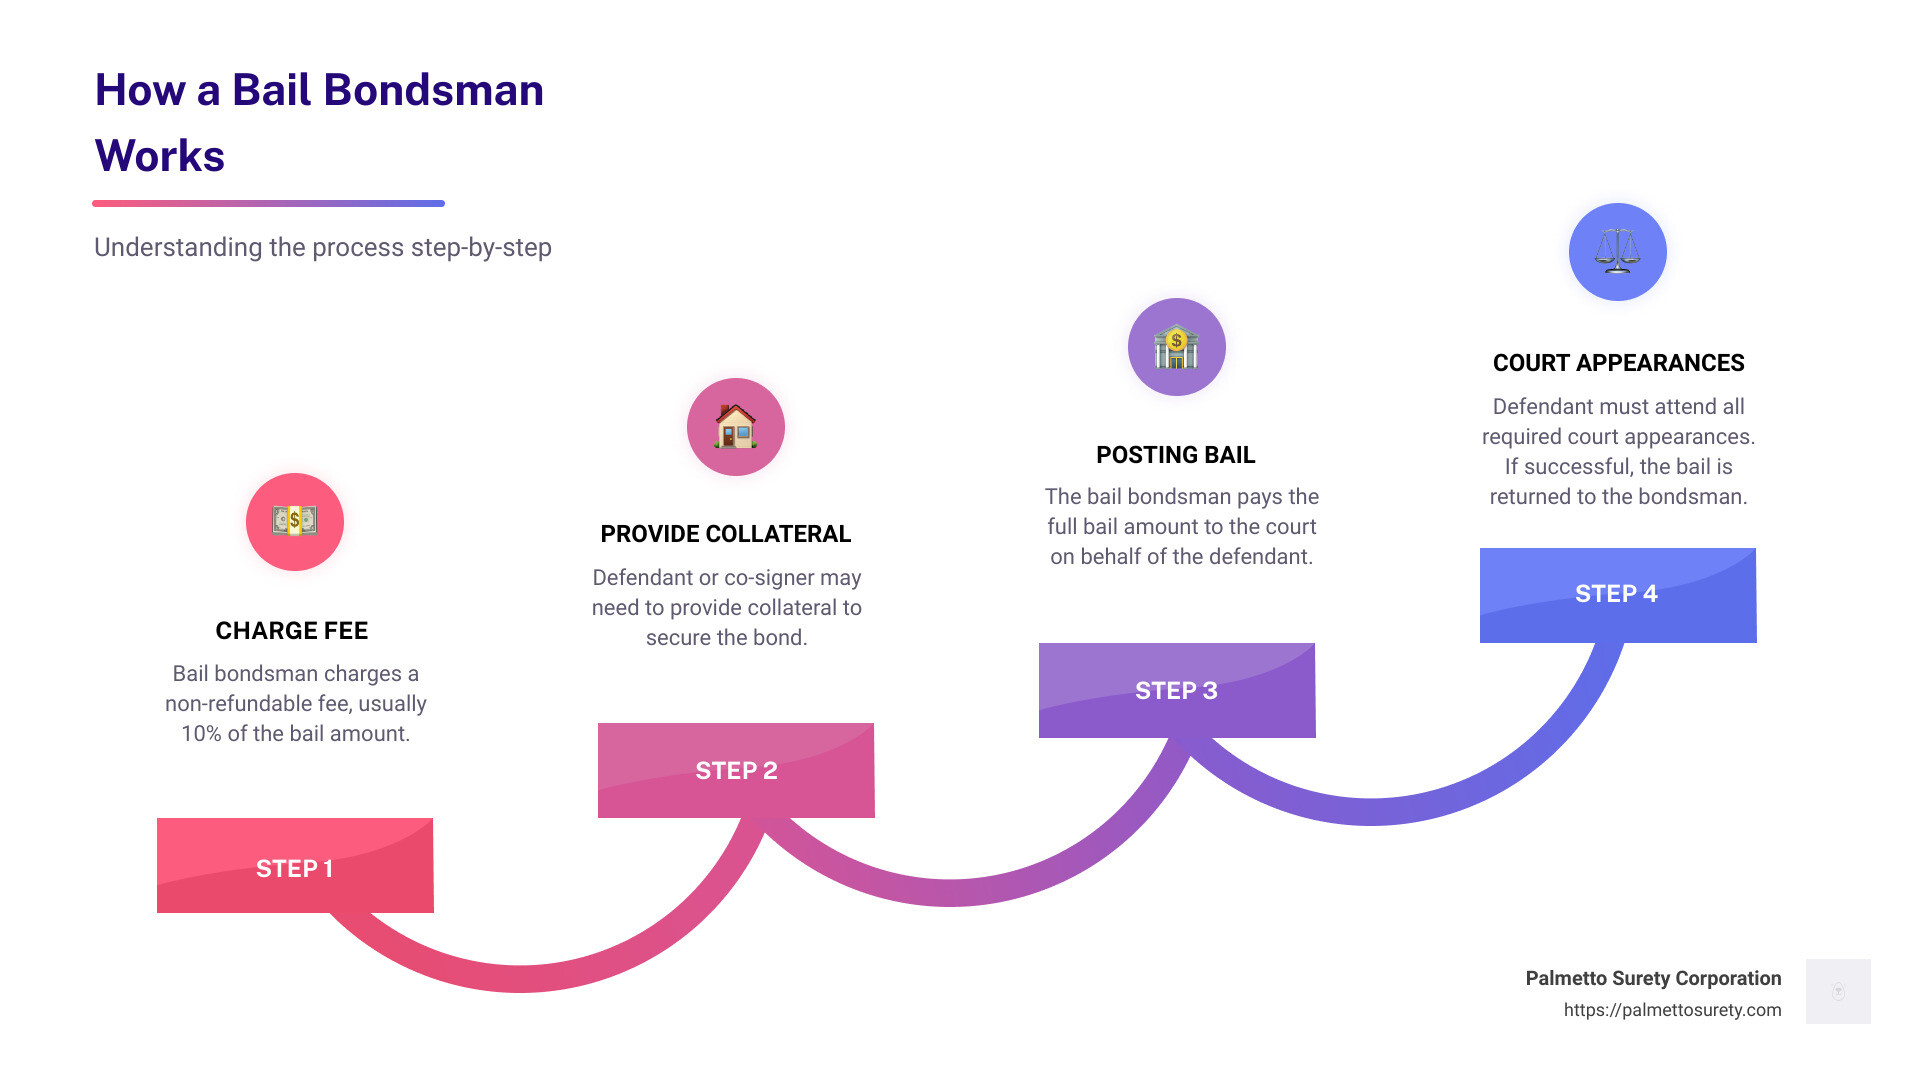Click the COURT APPEARANCES heading
Screen dimensions: 1920x1080
click(x=1618, y=363)
